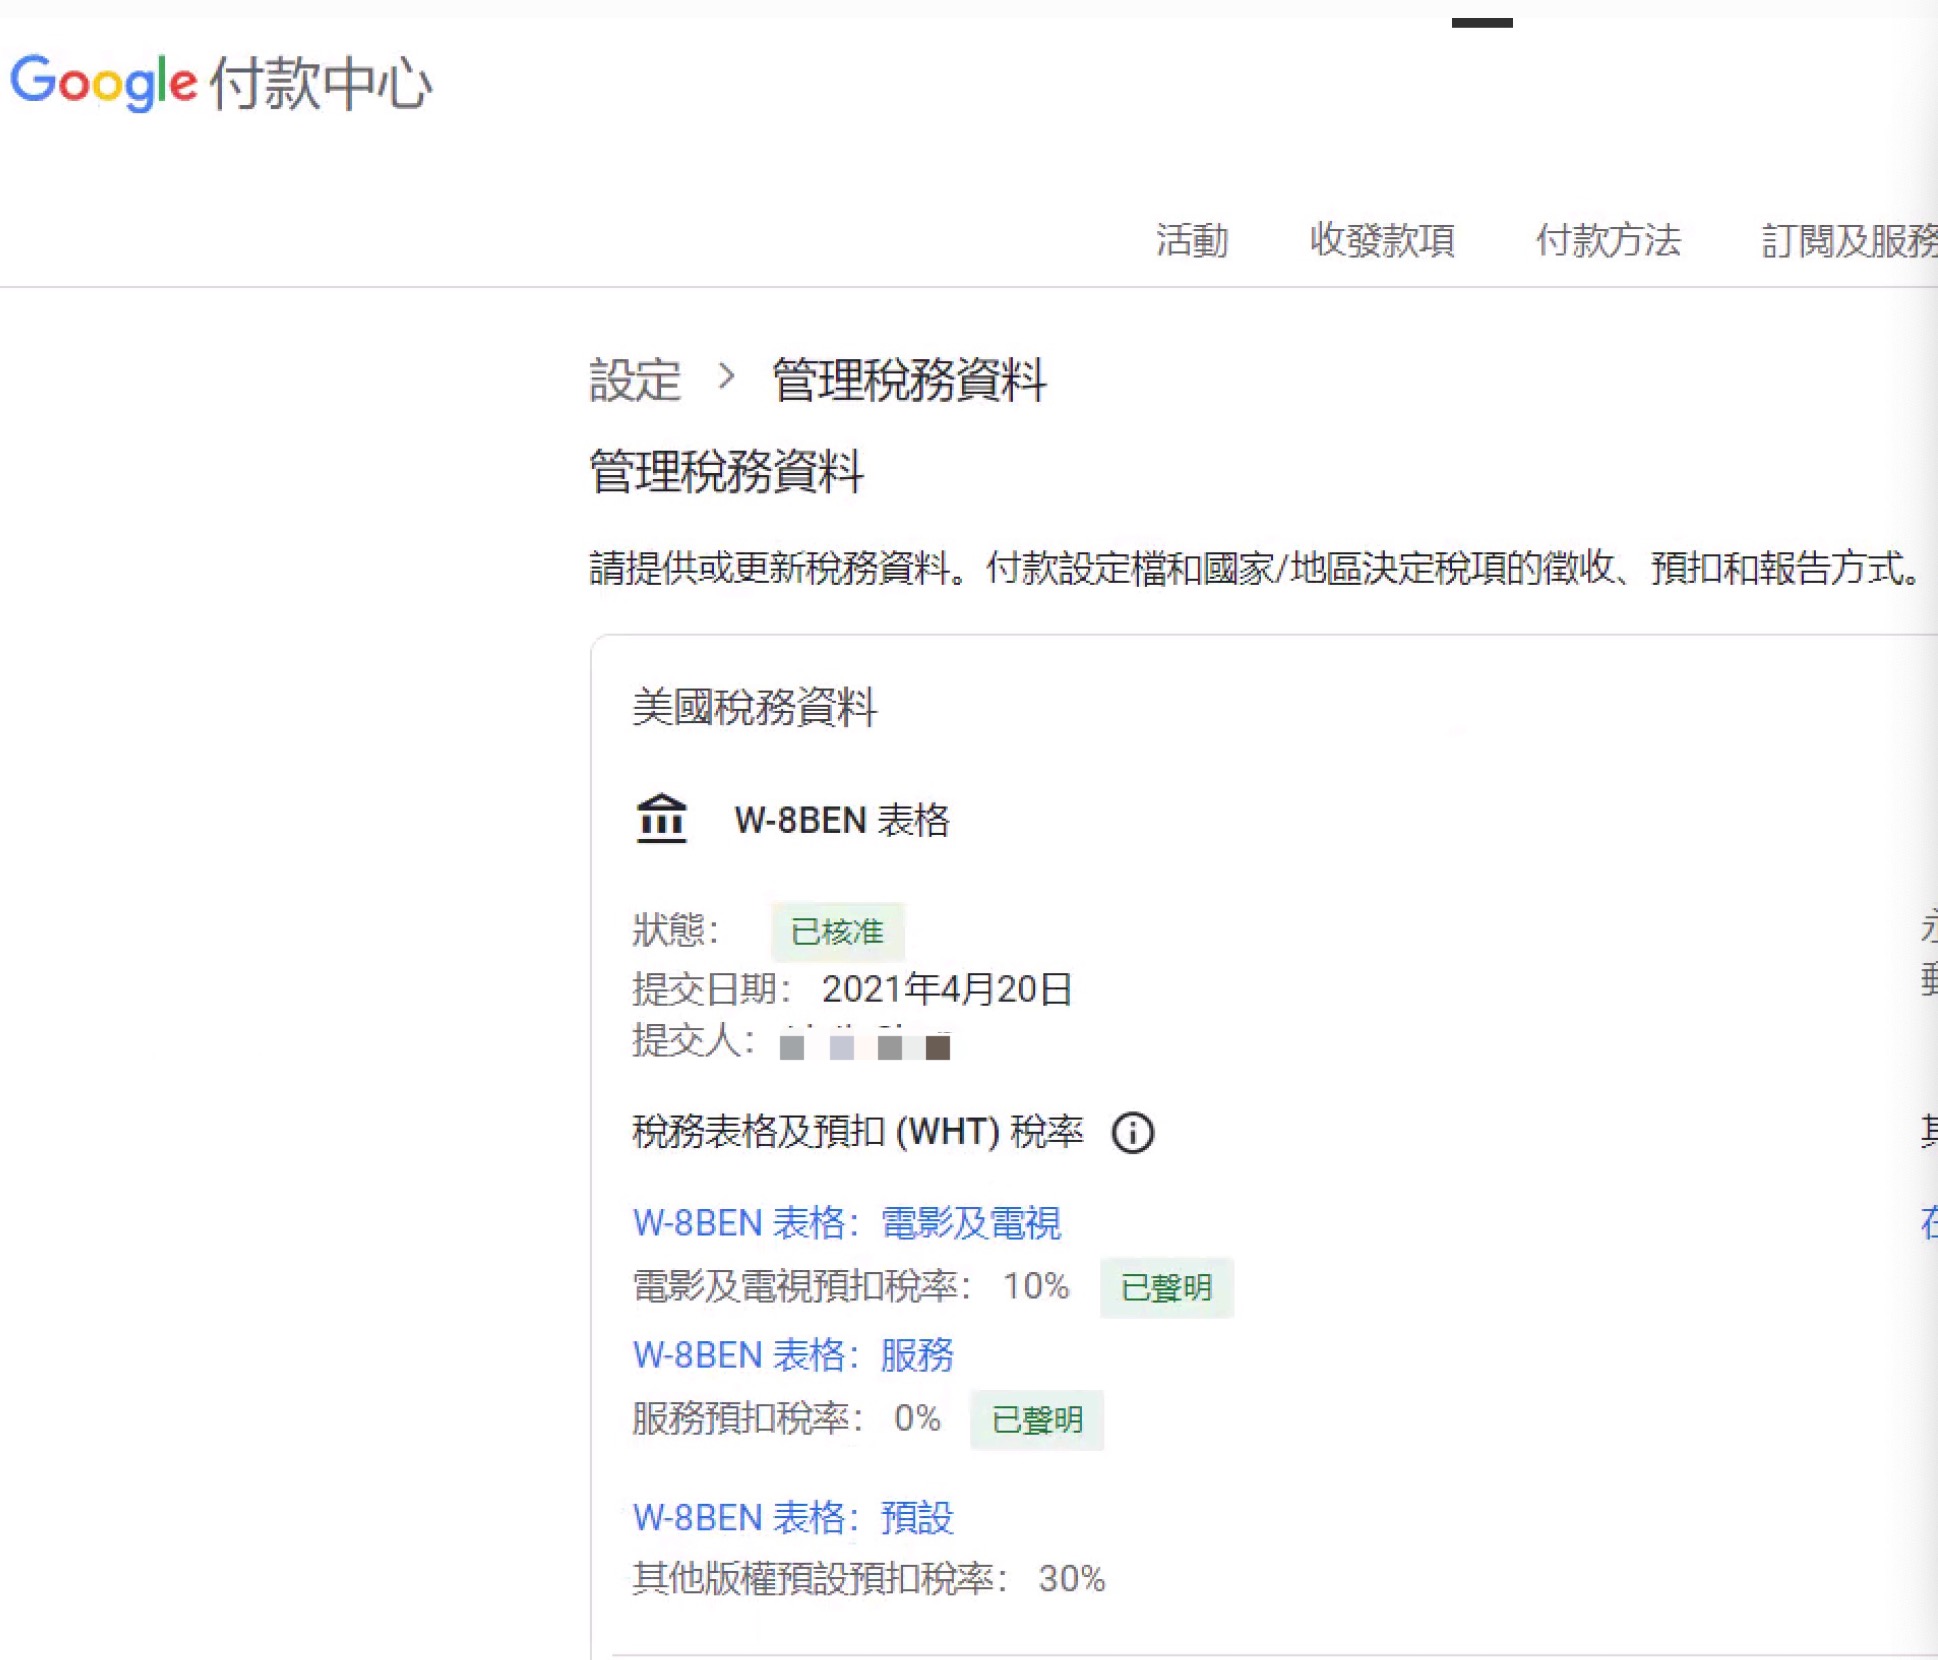
Task: Select the 付款方法 tab
Action: (x=1608, y=240)
